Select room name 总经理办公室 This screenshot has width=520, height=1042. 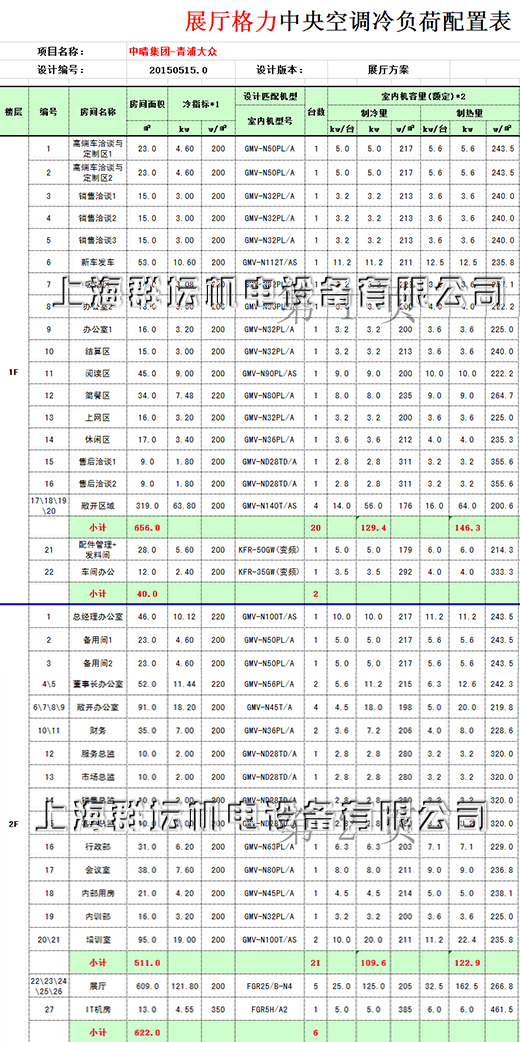pyautogui.click(x=97, y=617)
